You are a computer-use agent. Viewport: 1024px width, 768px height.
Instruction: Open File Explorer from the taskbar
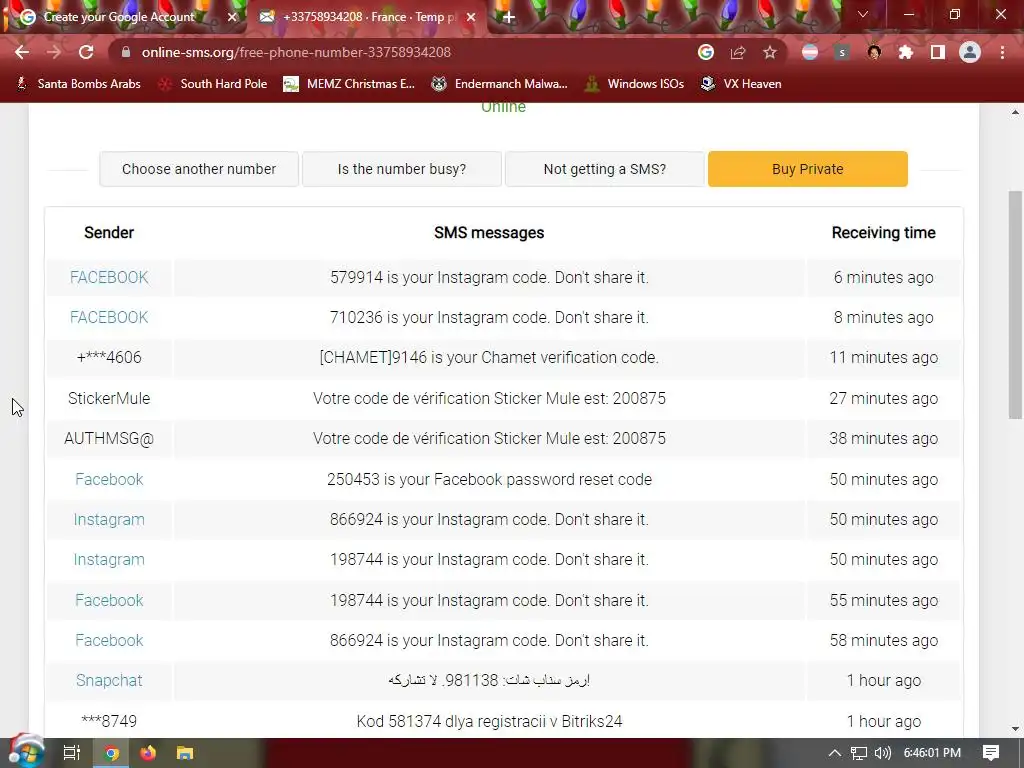pos(185,753)
